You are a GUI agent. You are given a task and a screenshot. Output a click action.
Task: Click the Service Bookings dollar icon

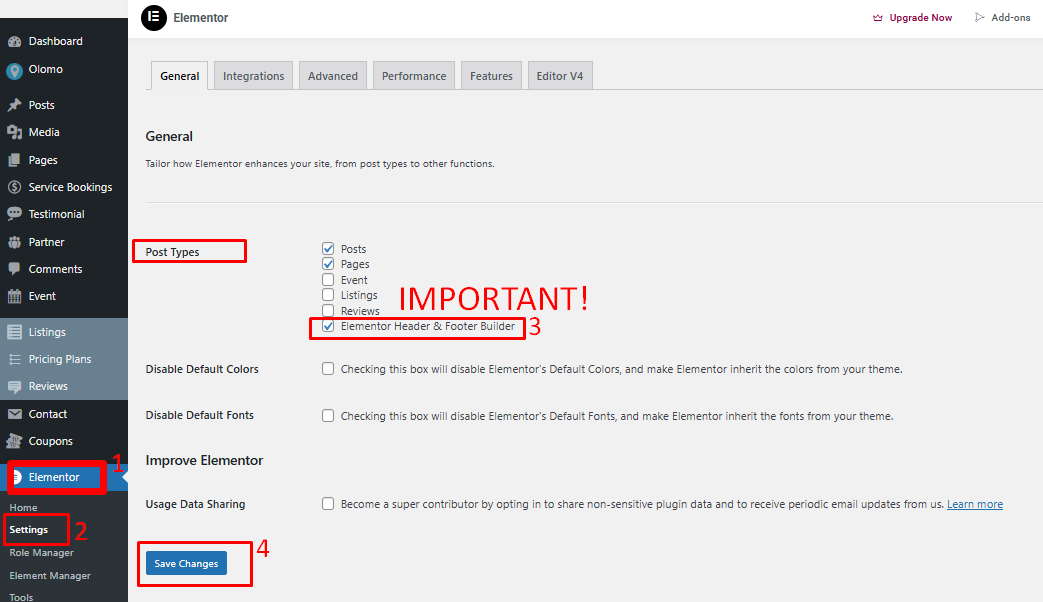click(14, 187)
